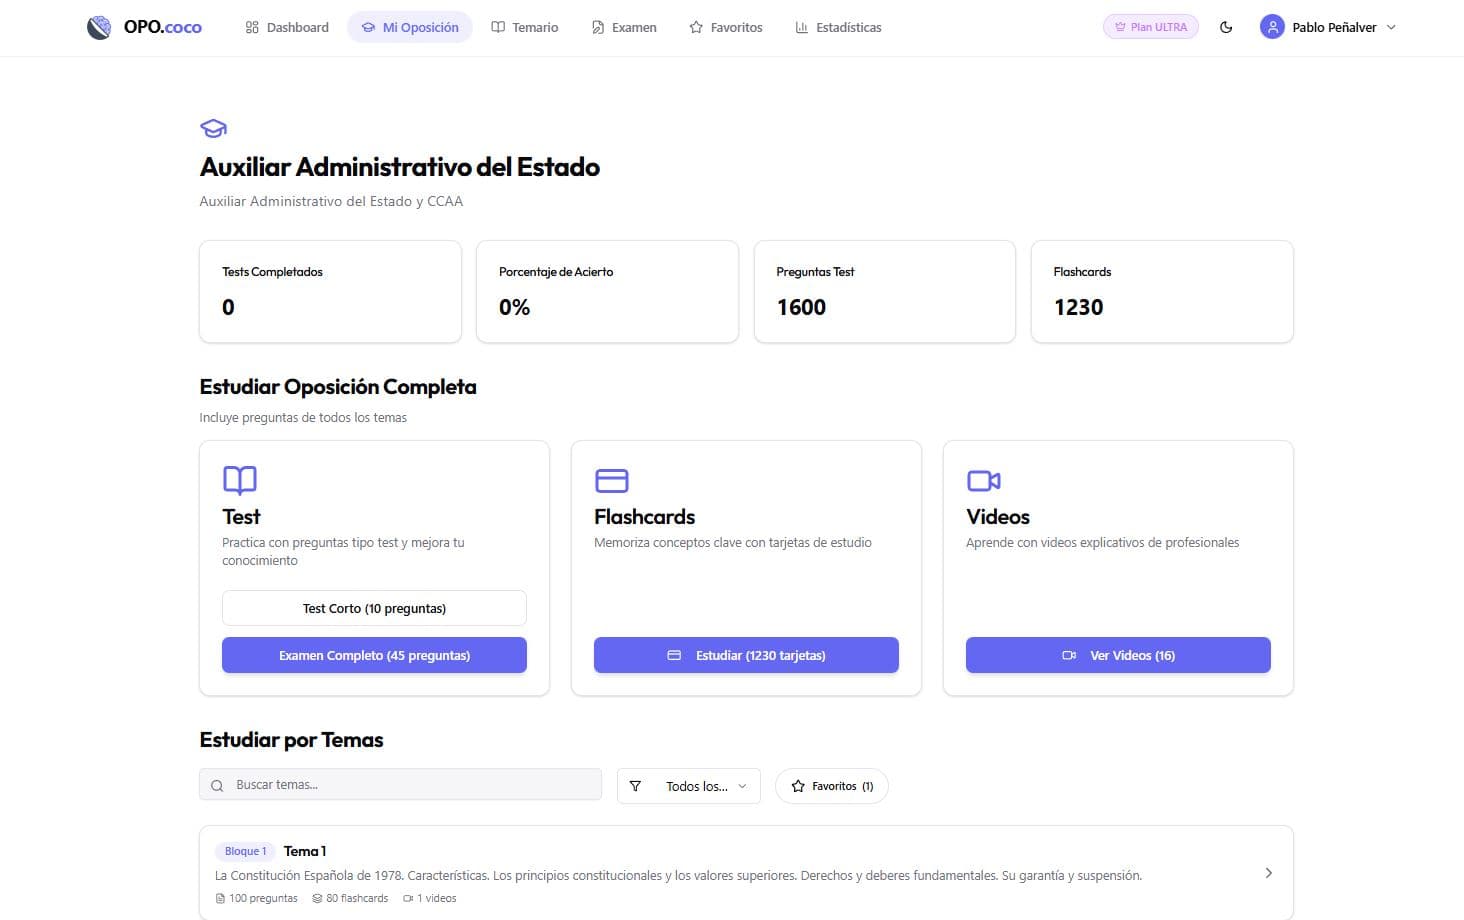This screenshot has width=1464, height=920.
Task: Click the Plan ULTRA badge
Action: [1150, 28]
